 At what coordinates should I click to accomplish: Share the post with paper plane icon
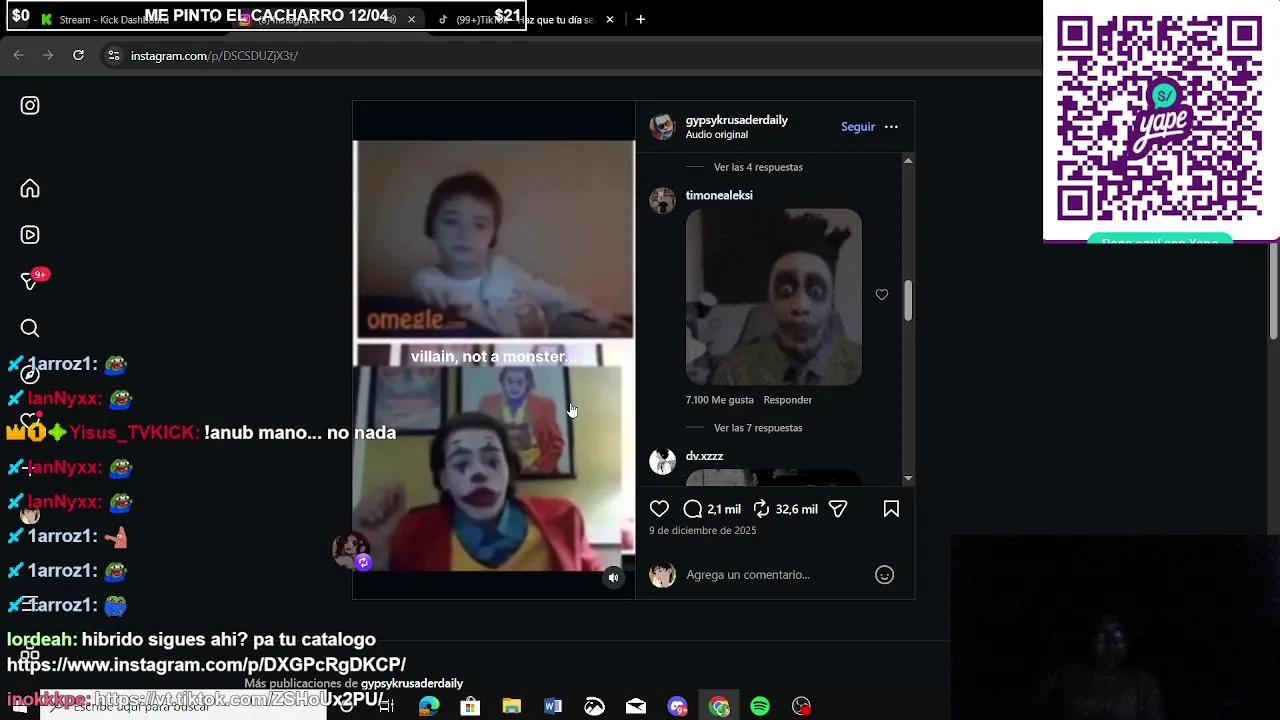click(x=838, y=509)
